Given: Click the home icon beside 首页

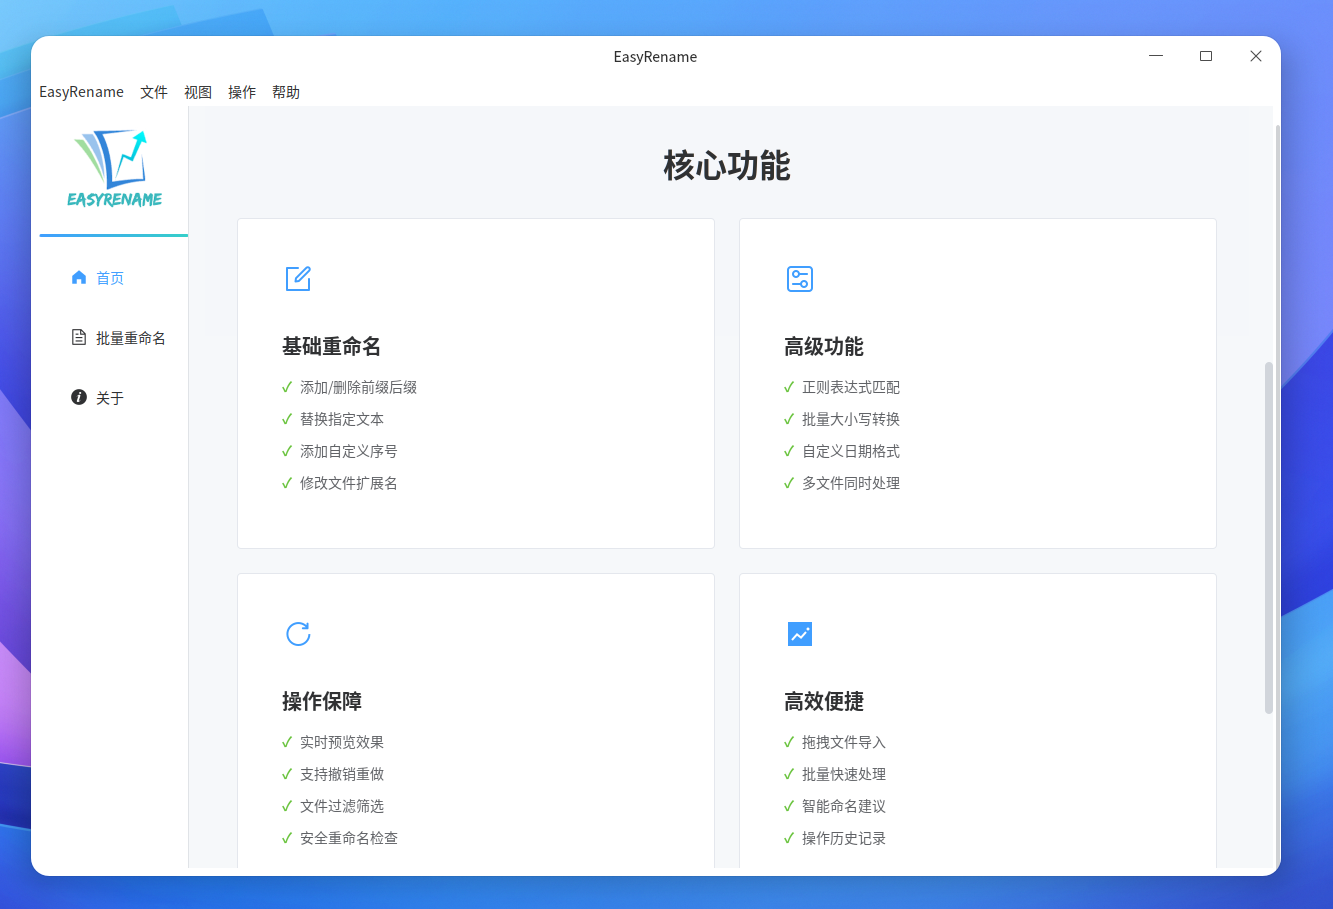Looking at the screenshot, I should pyautogui.click(x=79, y=277).
